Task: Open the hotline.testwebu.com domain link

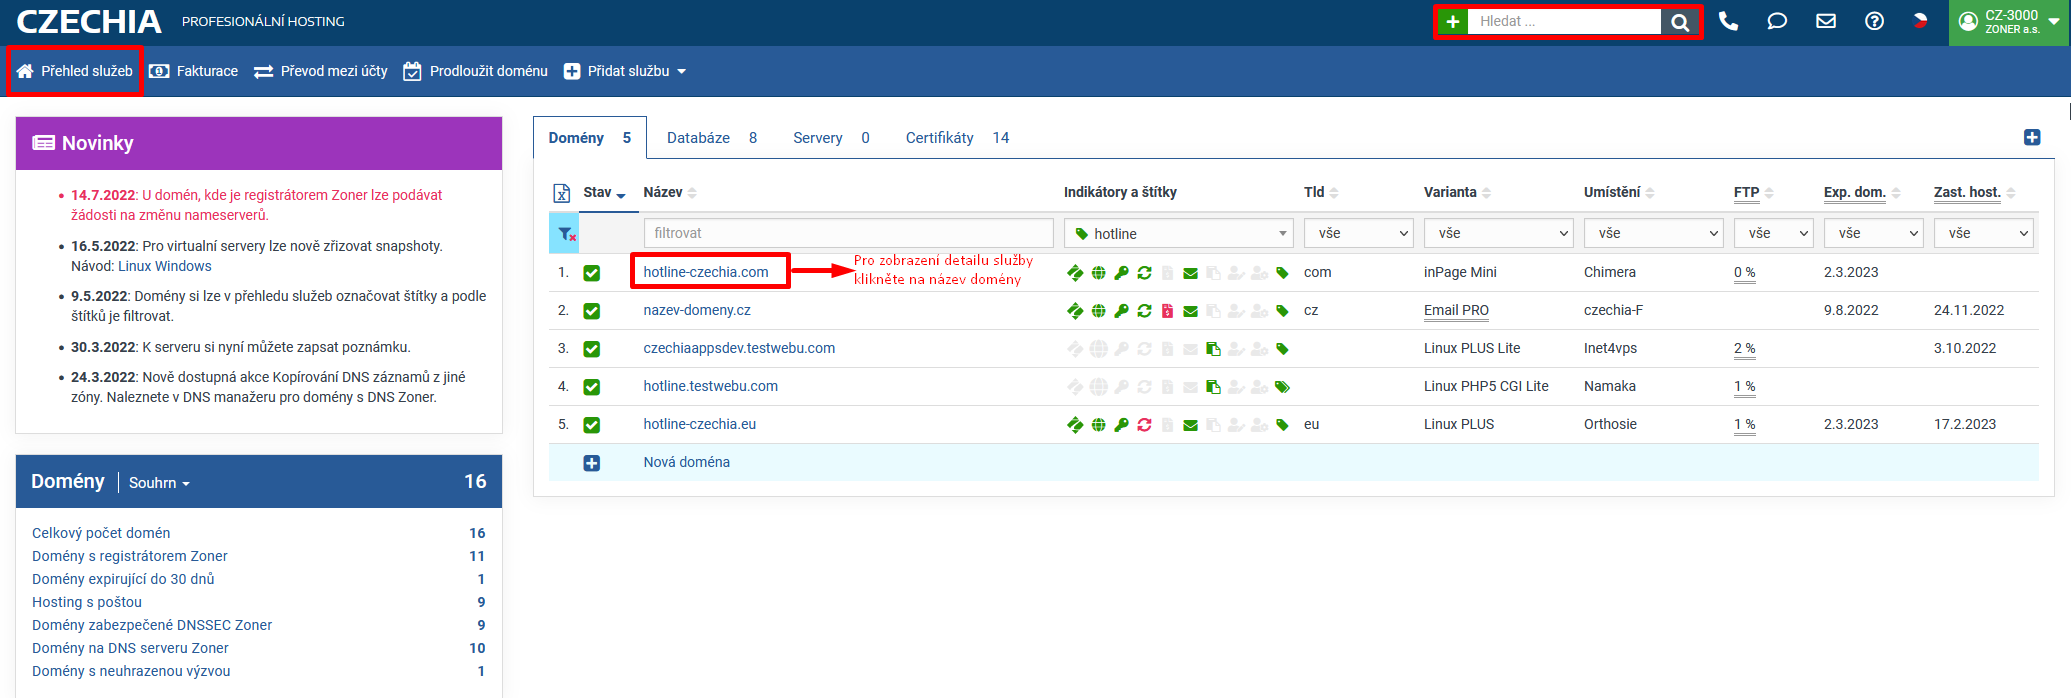Action: [710, 387]
